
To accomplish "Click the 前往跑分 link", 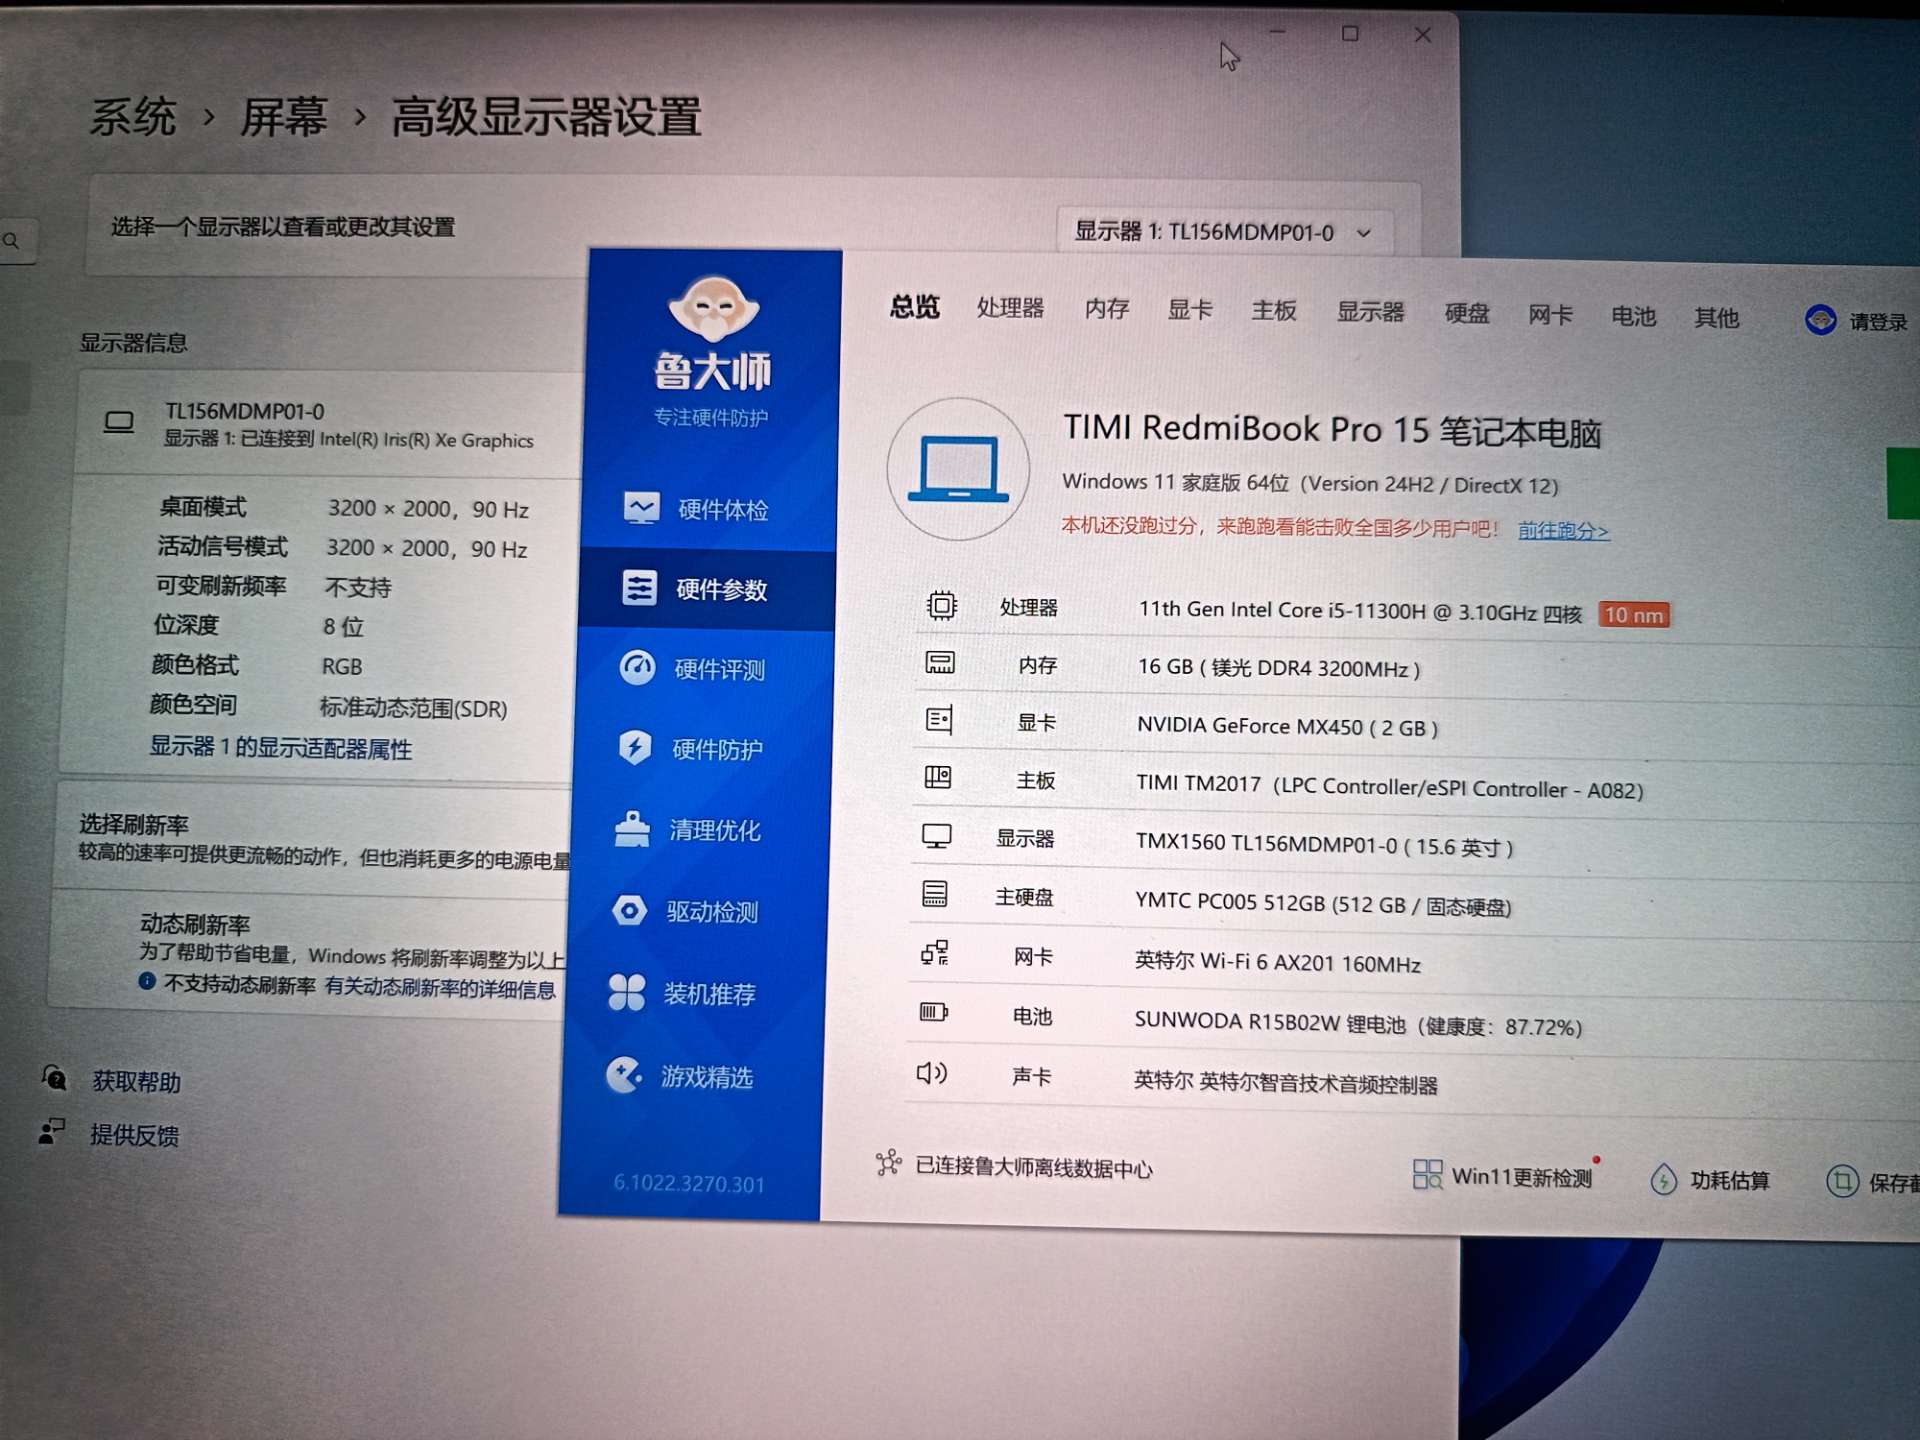I will 1563,531.
